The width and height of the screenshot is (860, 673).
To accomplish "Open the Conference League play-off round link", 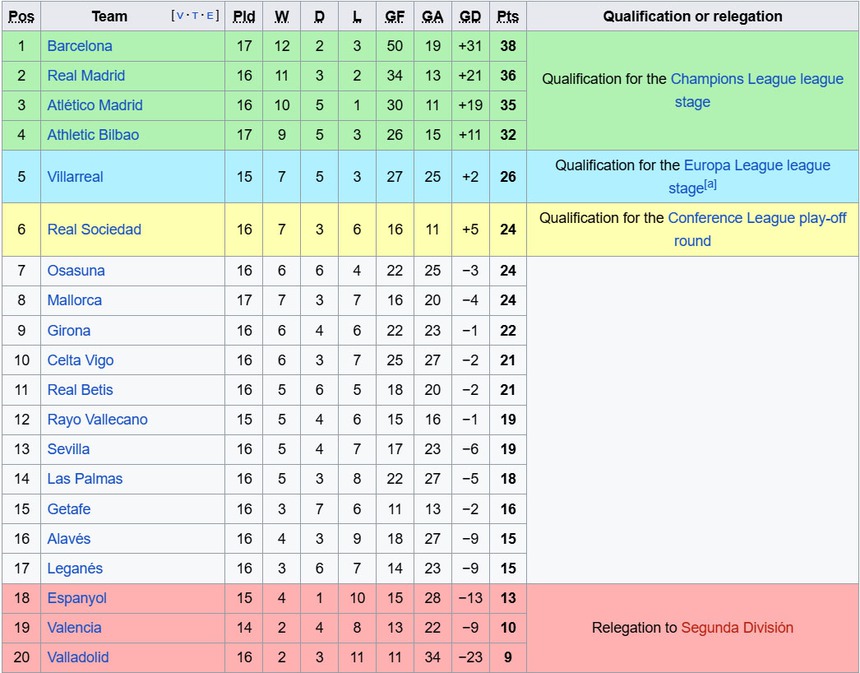I will (756, 218).
